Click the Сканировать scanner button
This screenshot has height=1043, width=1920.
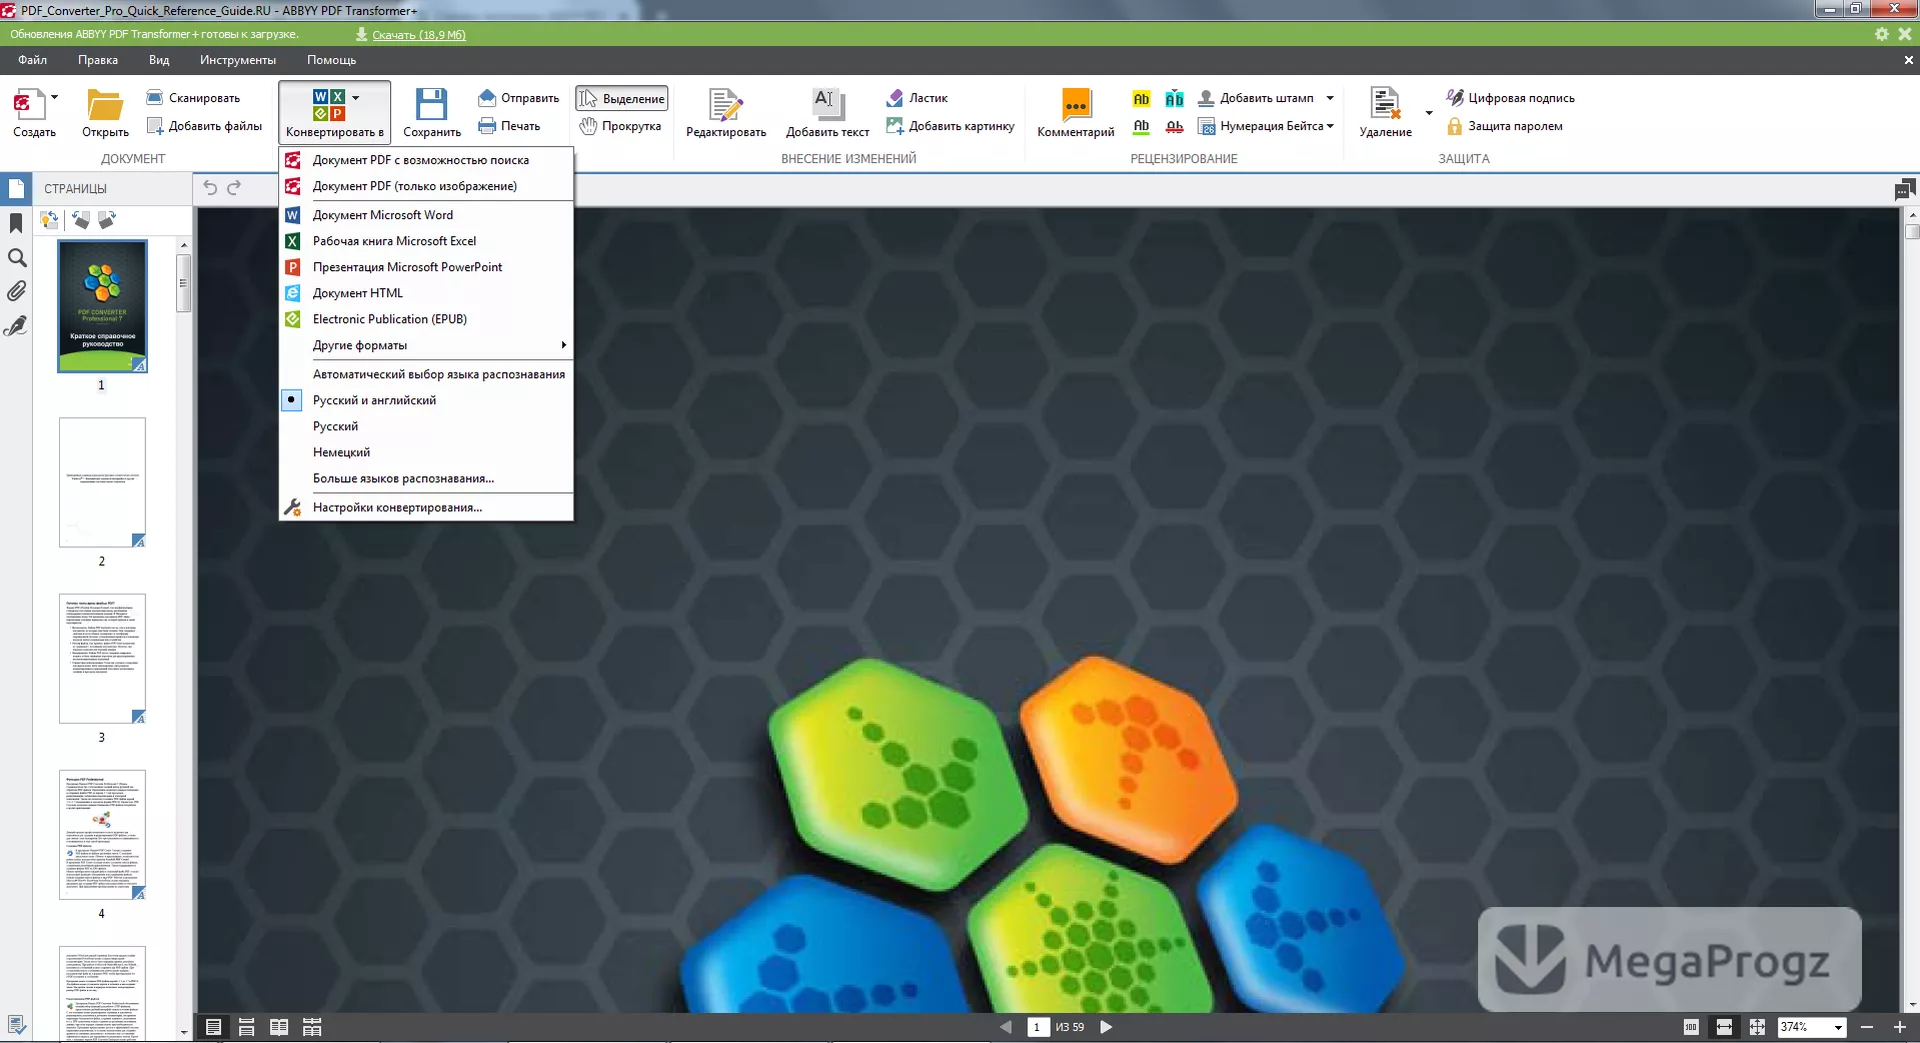[x=193, y=98]
